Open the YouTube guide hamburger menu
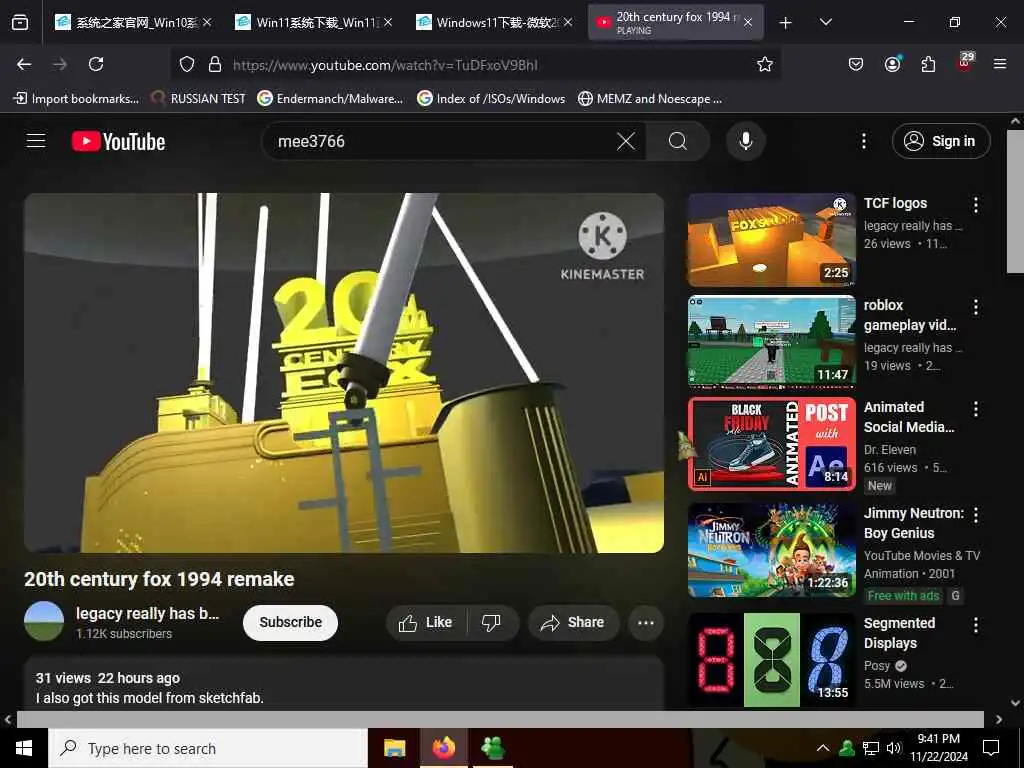This screenshot has width=1024, height=768. [36, 141]
